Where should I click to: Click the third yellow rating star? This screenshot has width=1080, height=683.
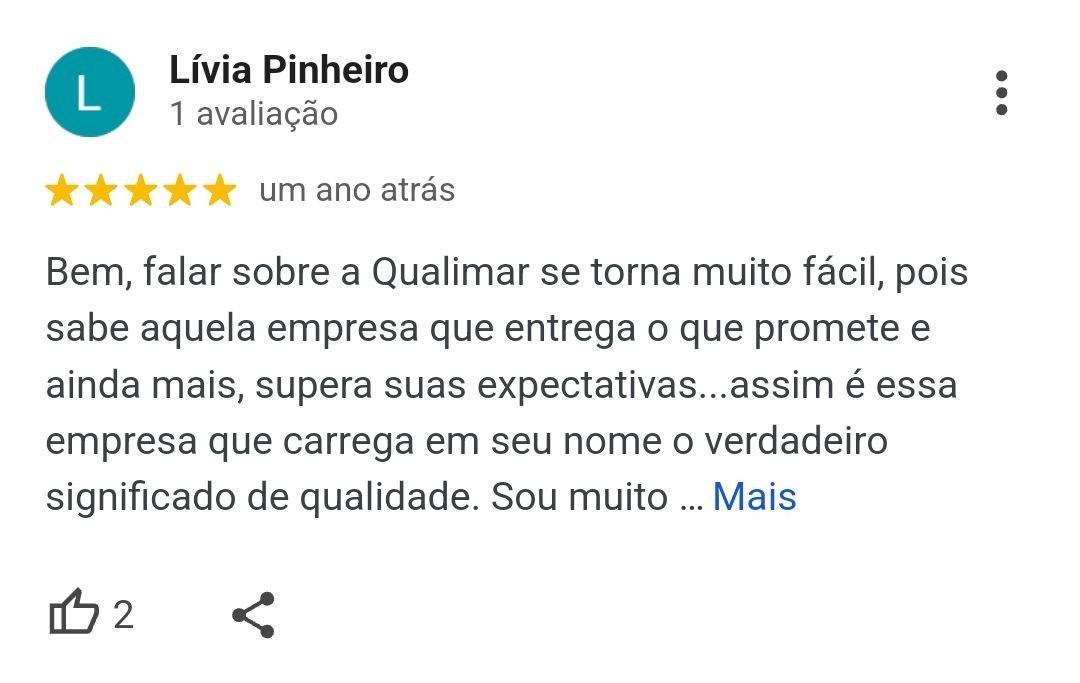140,190
